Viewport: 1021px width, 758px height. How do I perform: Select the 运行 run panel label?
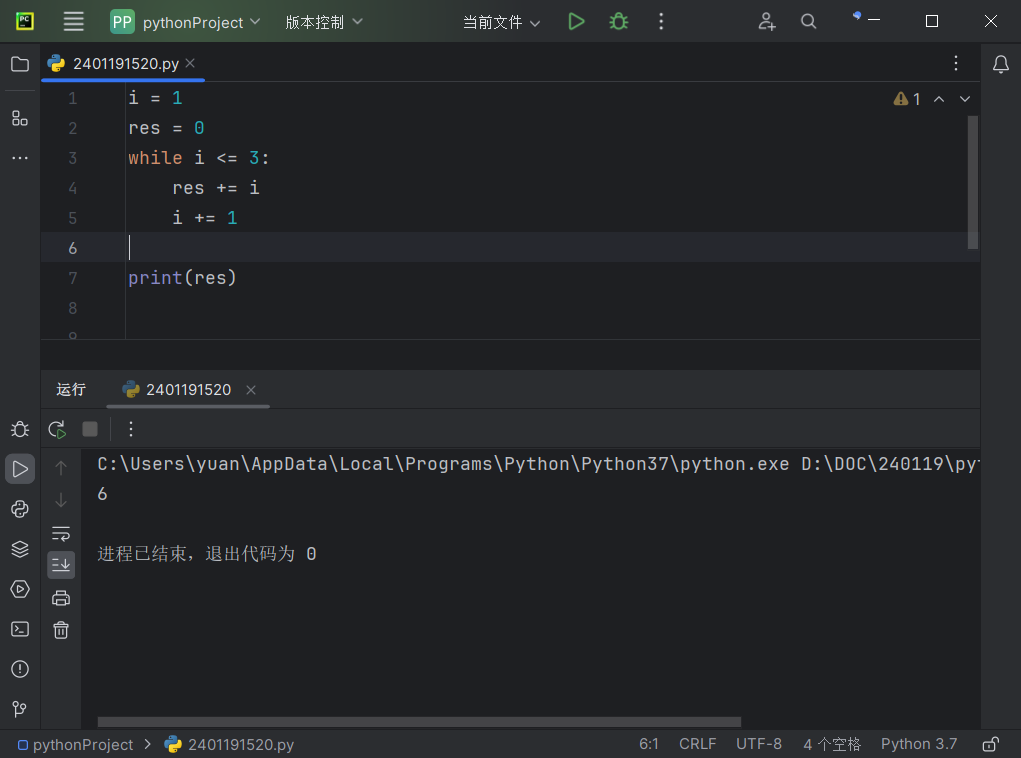(x=71, y=389)
